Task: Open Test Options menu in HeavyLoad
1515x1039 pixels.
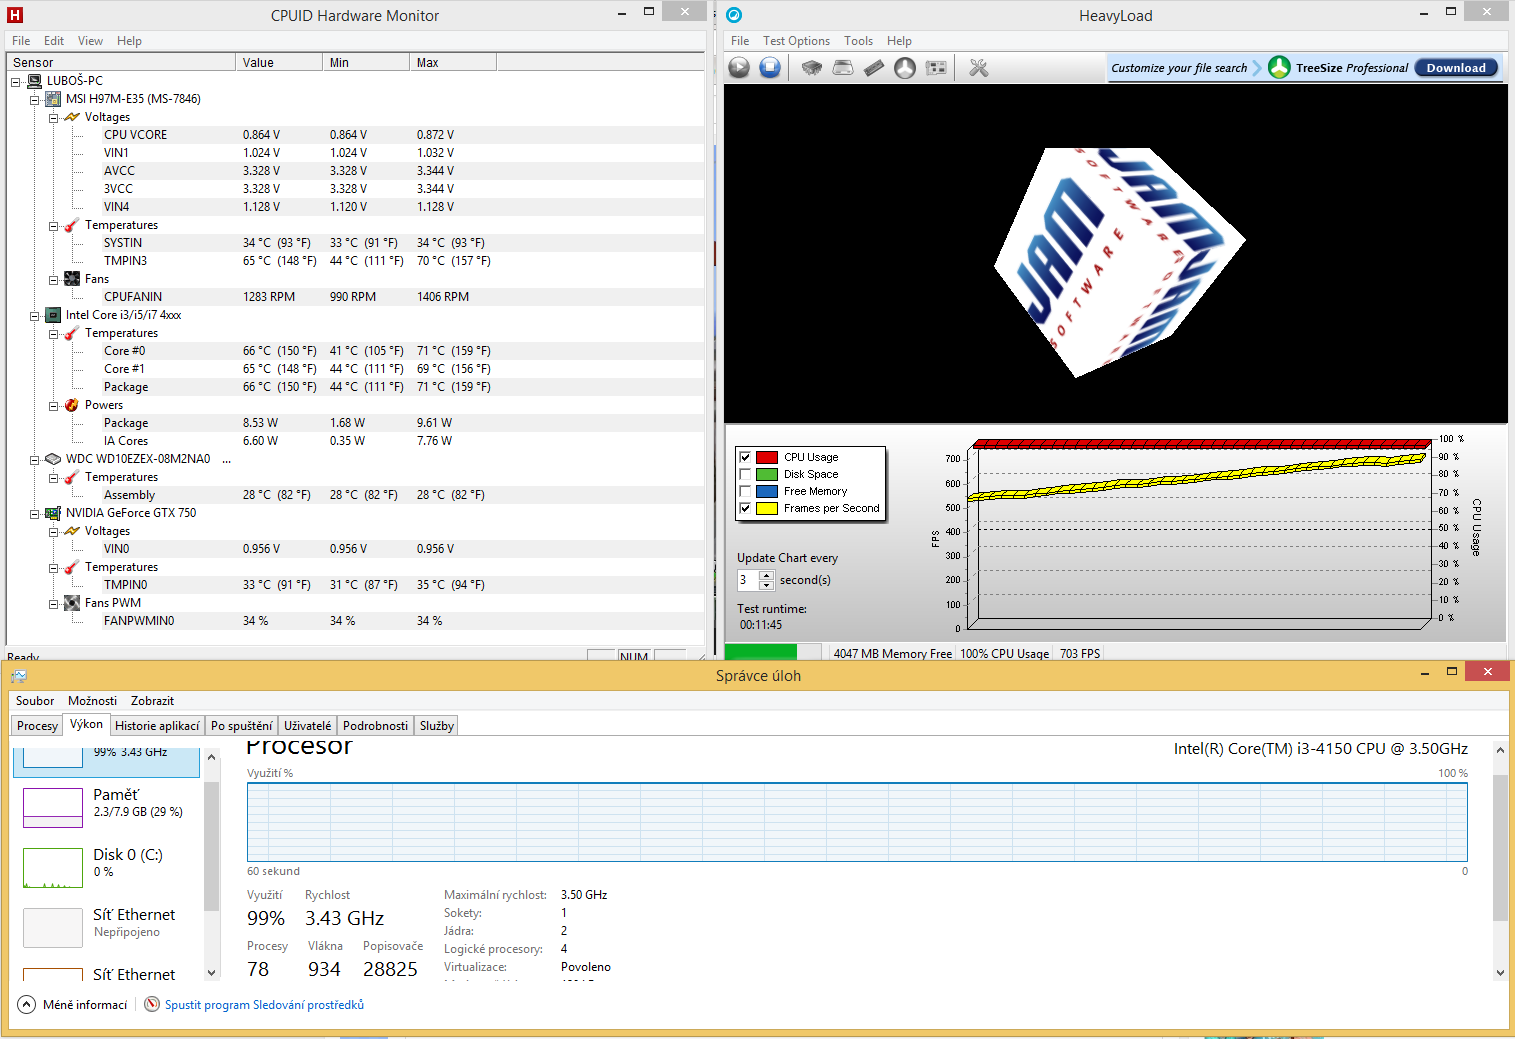Action: (796, 41)
